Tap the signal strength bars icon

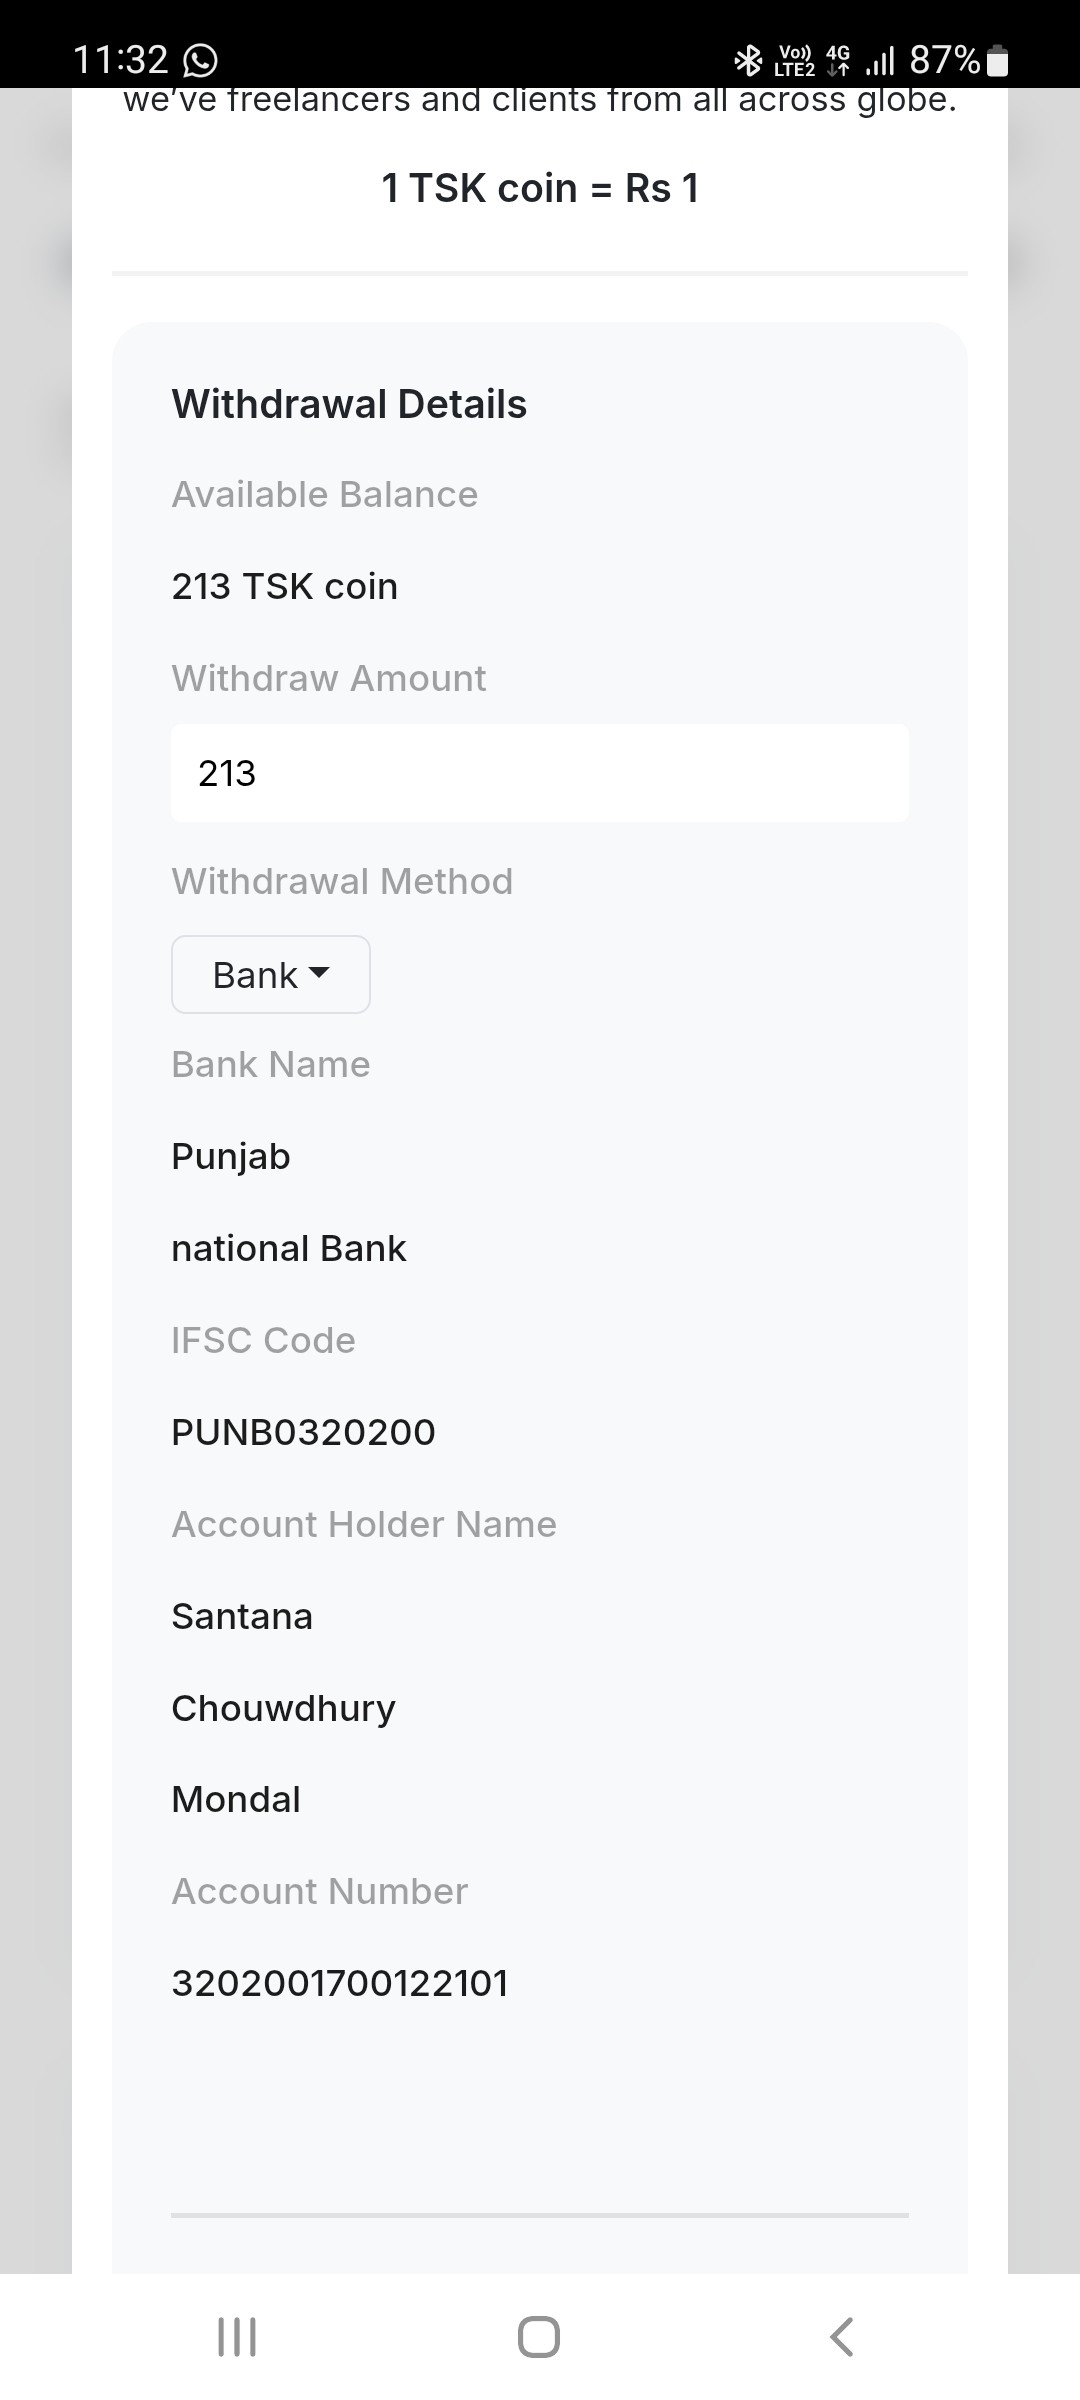880,61
